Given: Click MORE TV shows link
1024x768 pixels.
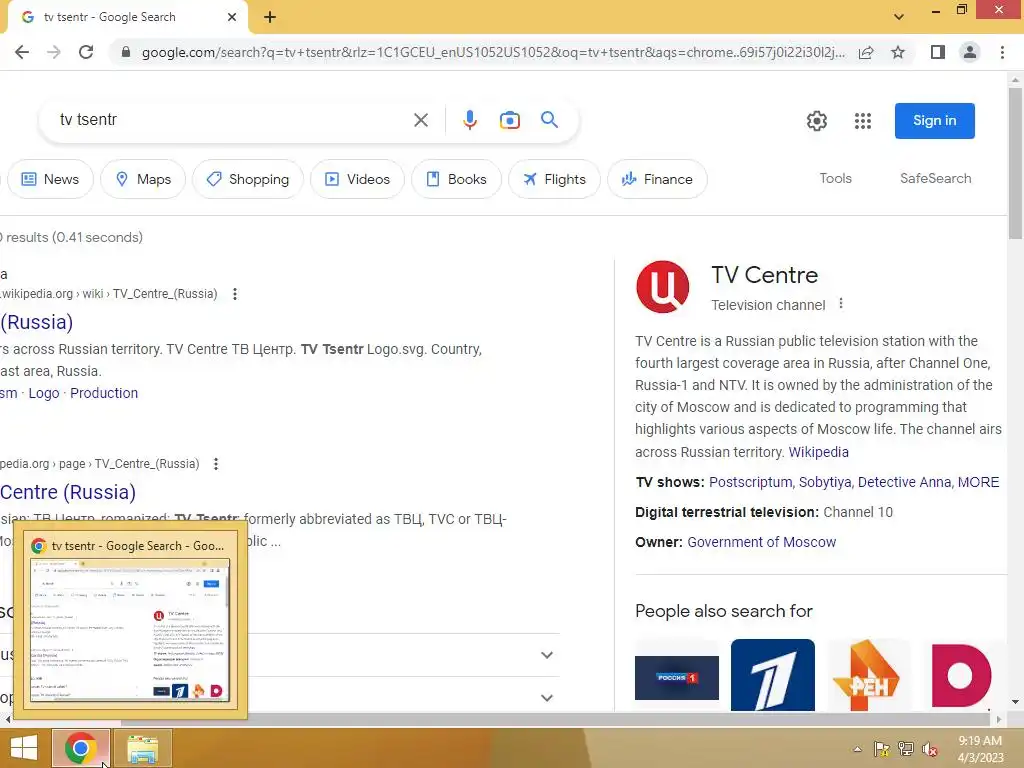Looking at the screenshot, I should (x=978, y=482).
